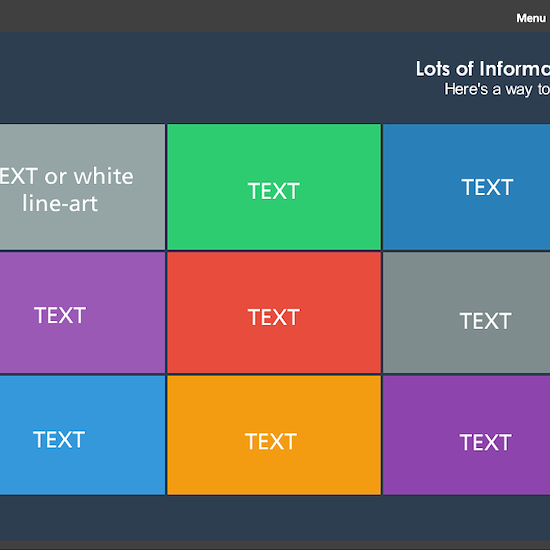Click the TEXT label in light purple tile

60,315
